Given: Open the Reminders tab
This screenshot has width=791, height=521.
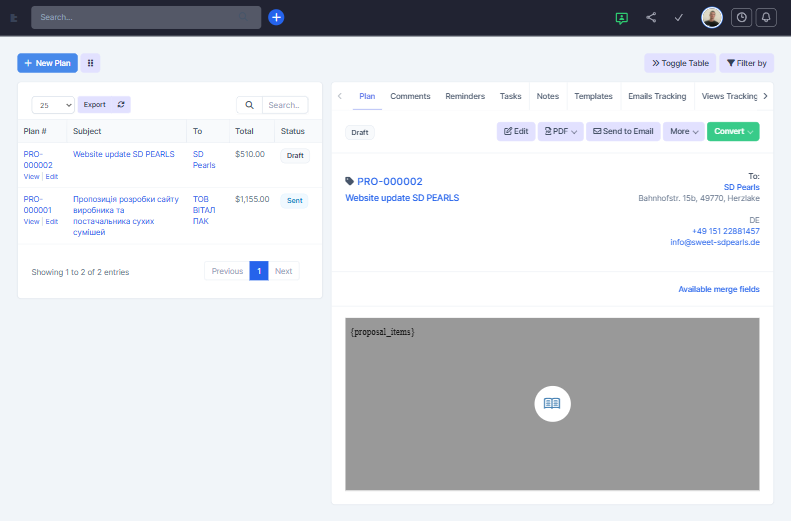Looking at the screenshot, I should tap(465, 96).
